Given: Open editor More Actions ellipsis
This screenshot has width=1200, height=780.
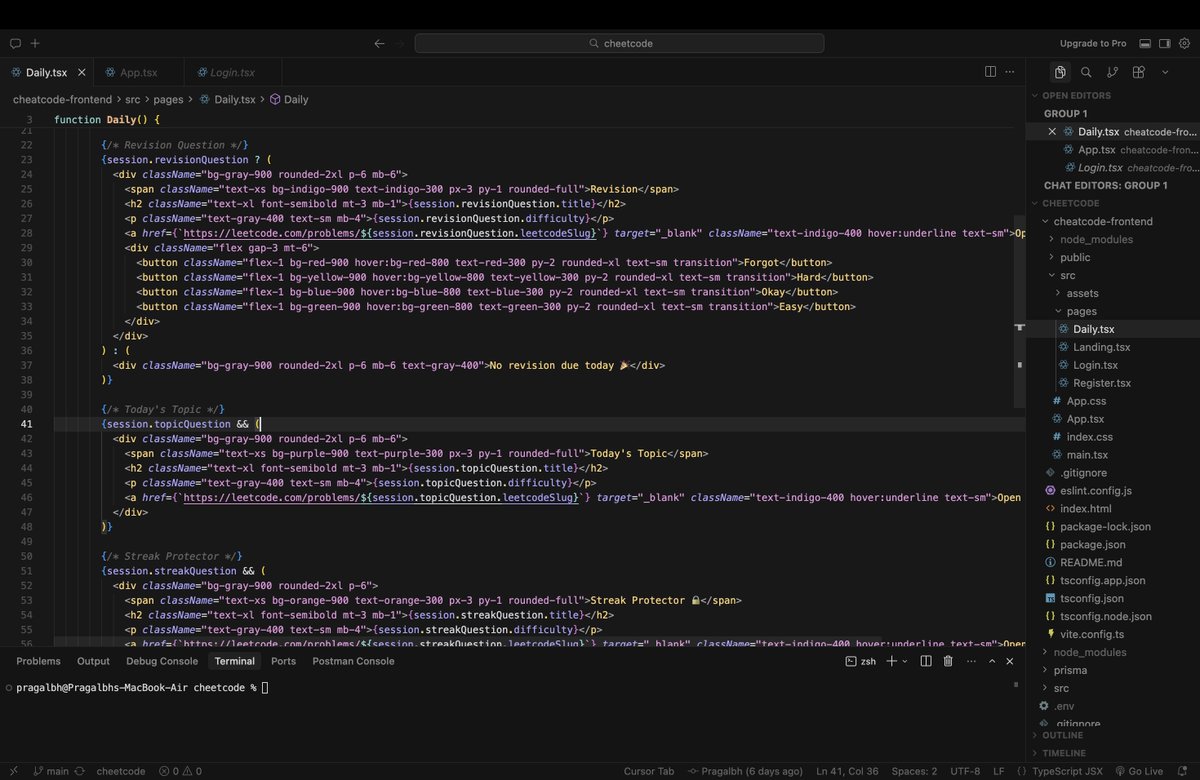Looking at the screenshot, I should (1011, 72).
